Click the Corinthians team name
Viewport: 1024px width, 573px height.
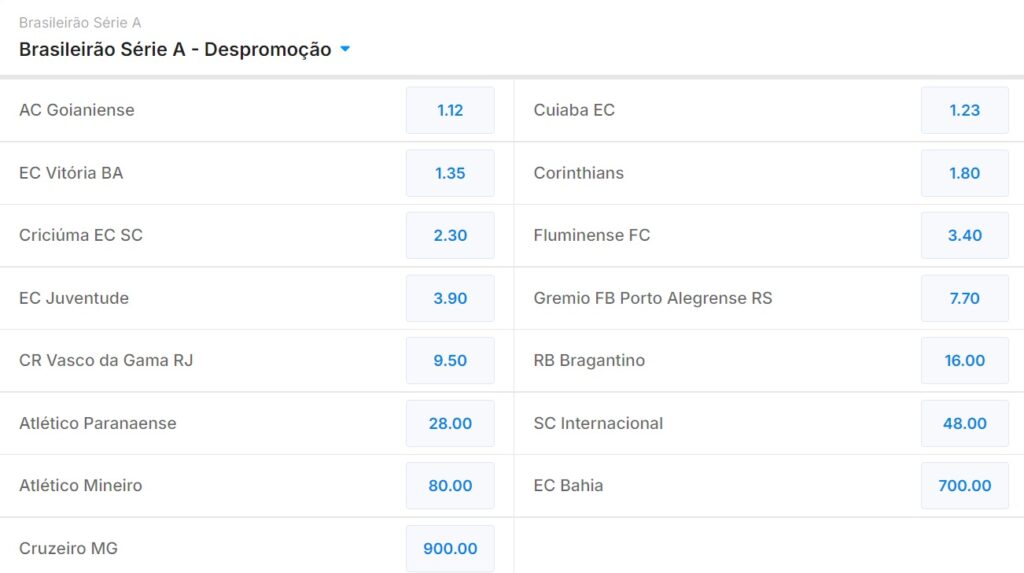pyautogui.click(x=578, y=173)
